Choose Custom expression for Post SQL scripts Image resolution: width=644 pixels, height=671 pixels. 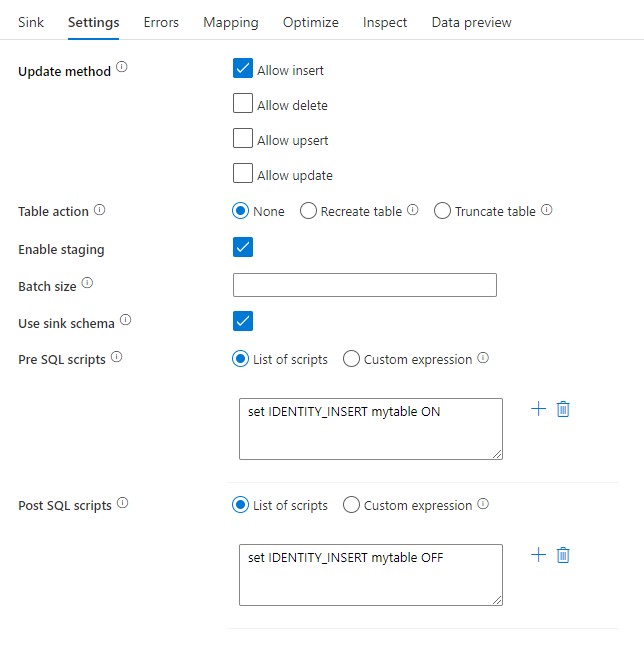tap(351, 505)
